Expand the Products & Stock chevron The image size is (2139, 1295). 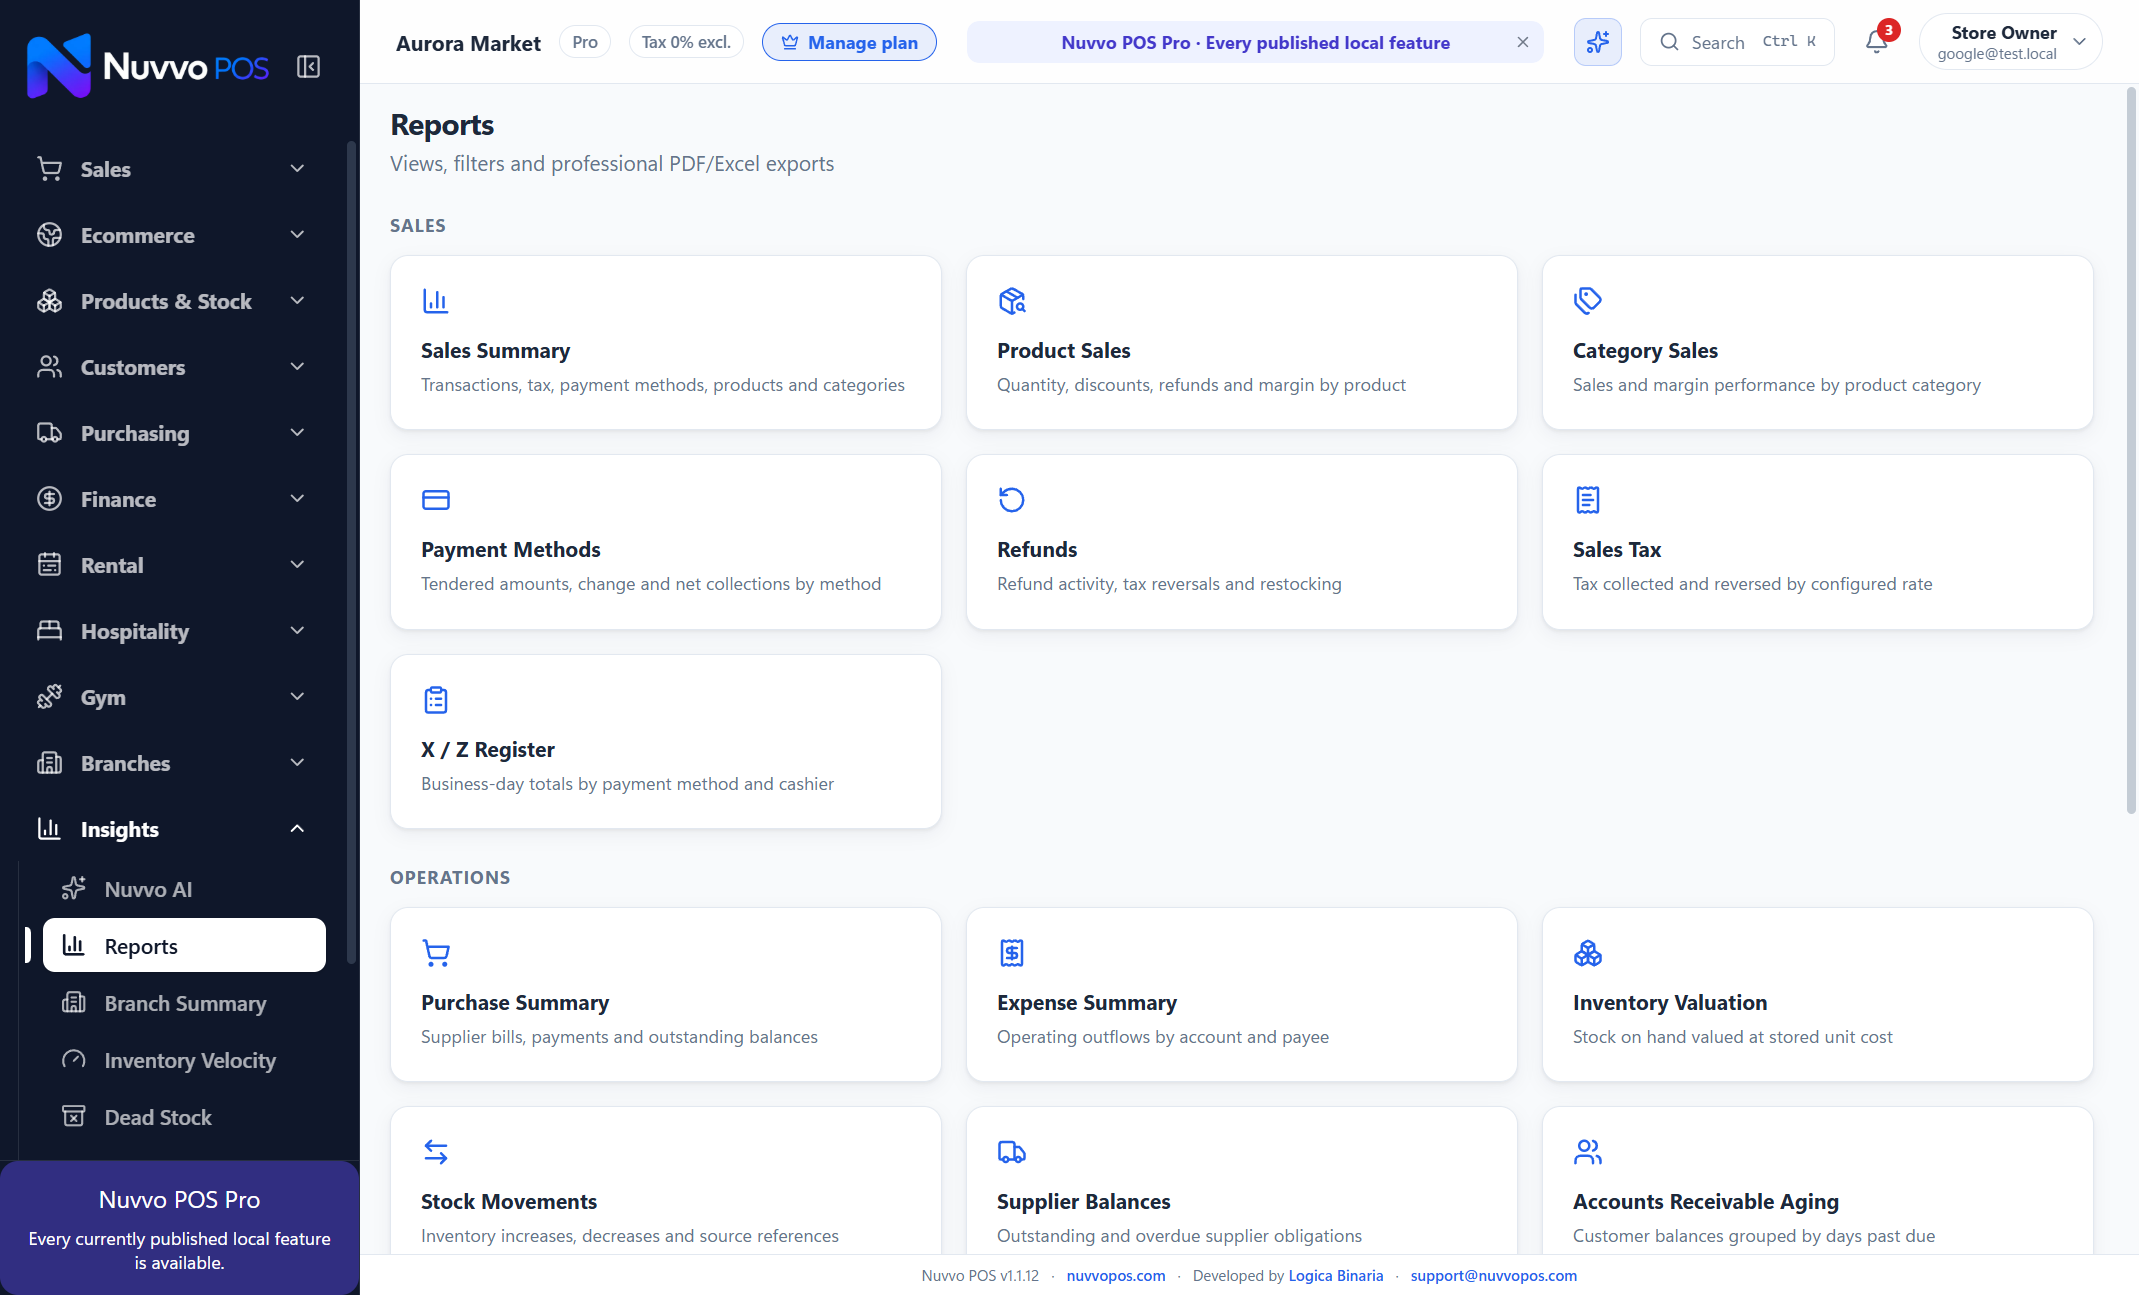pos(297,301)
